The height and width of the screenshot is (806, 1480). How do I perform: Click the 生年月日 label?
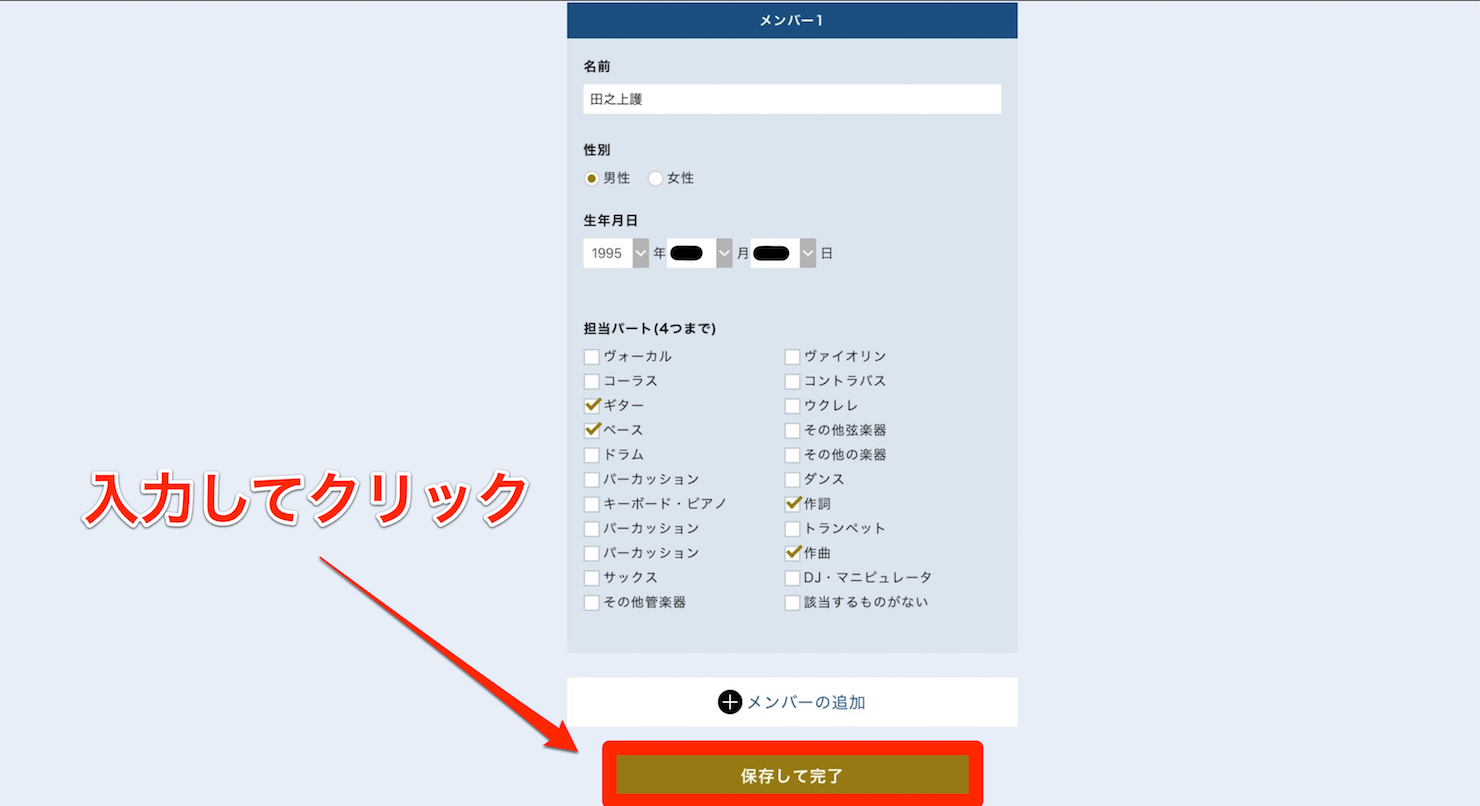pyautogui.click(x=610, y=220)
